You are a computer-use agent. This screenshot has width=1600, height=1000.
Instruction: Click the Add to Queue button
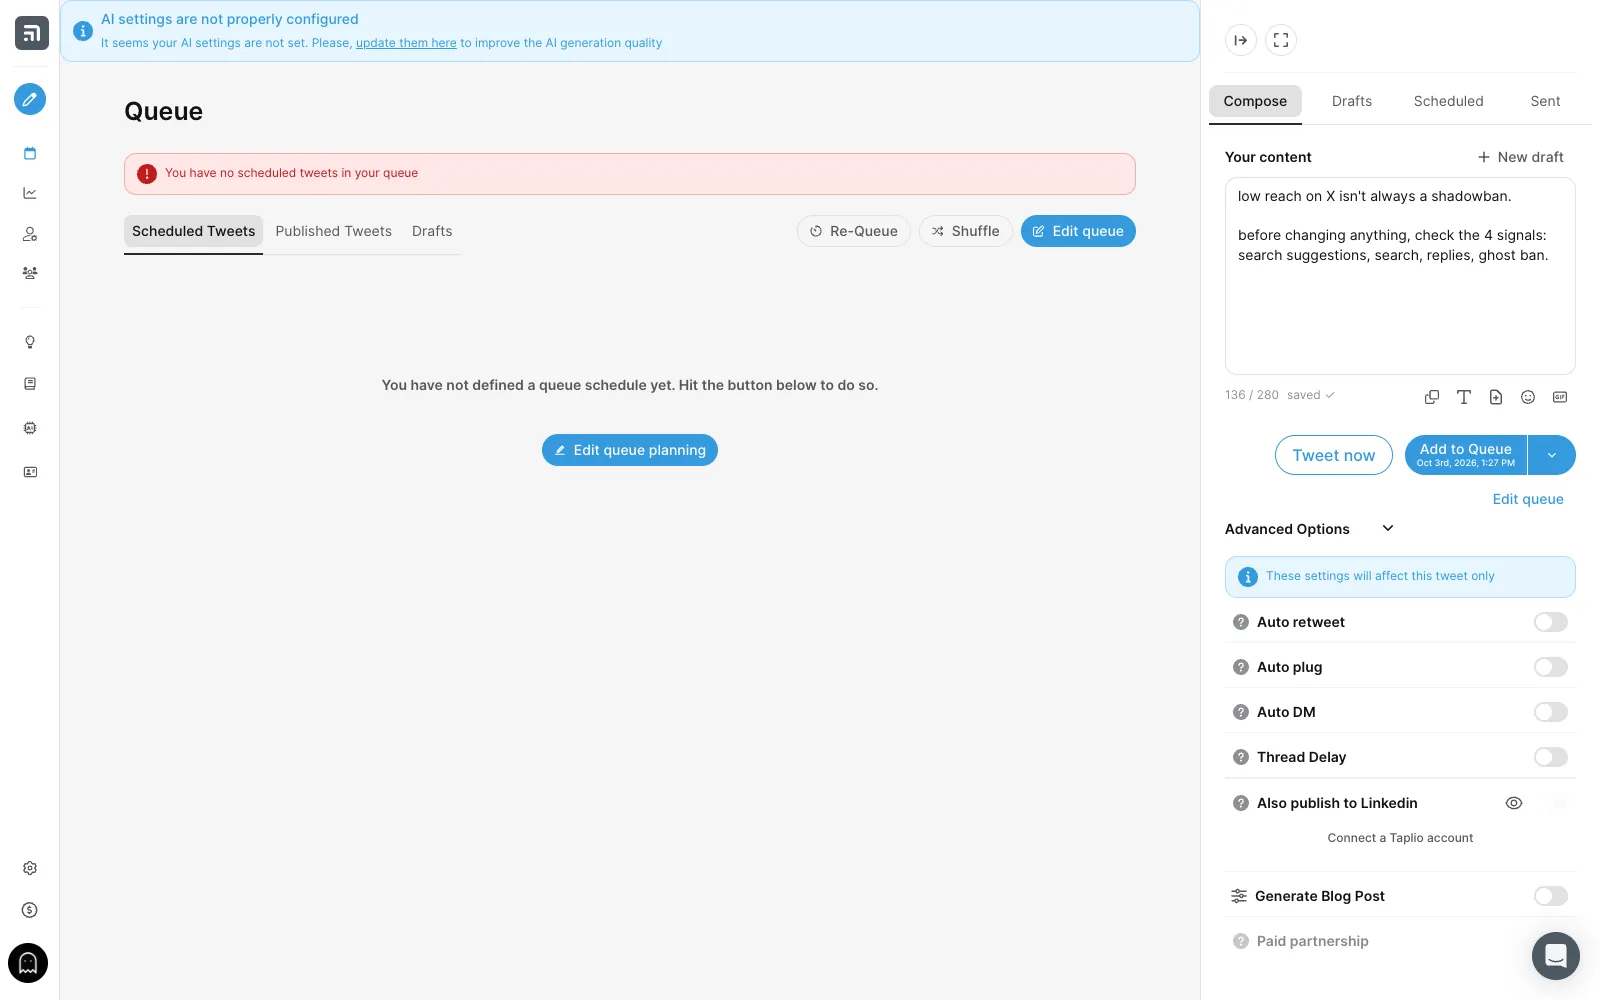(x=1466, y=455)
